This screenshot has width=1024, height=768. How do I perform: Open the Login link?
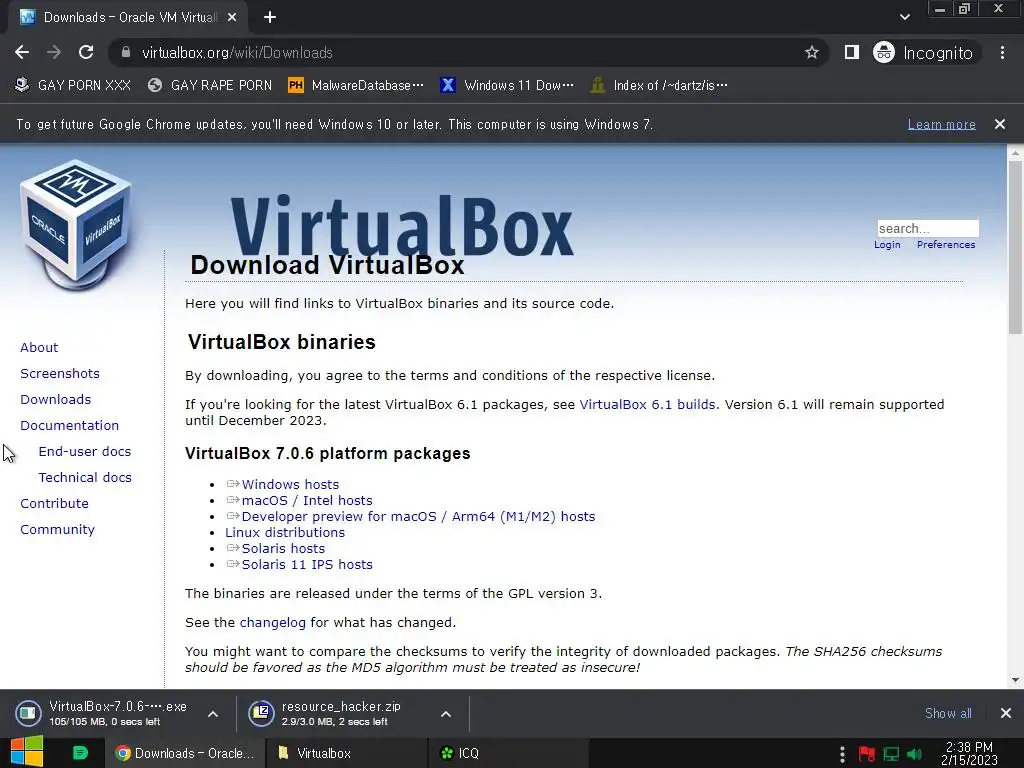[887, 244]
